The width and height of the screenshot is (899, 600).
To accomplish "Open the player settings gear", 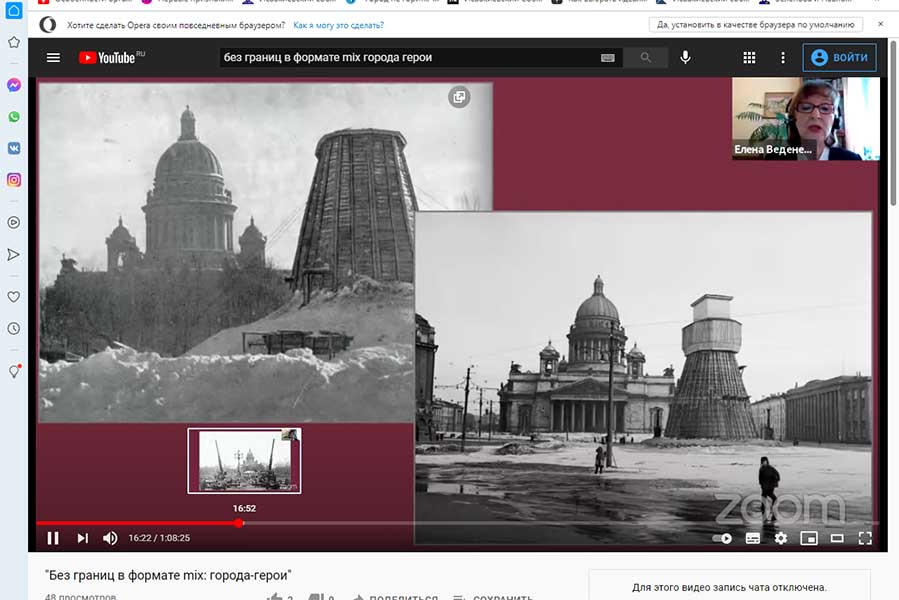I will [x=781, y=538].
